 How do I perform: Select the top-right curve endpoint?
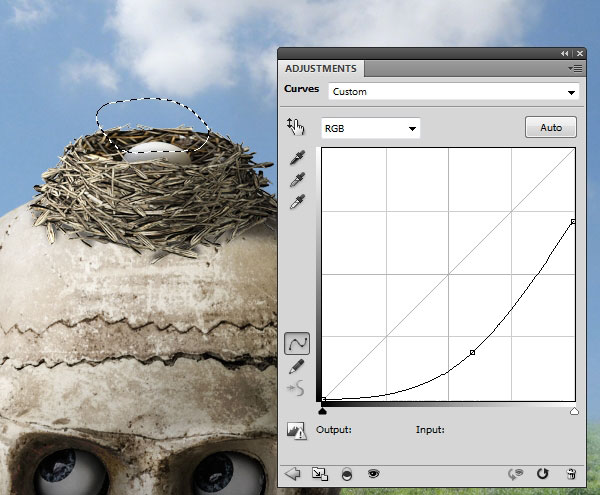point(573,221)
